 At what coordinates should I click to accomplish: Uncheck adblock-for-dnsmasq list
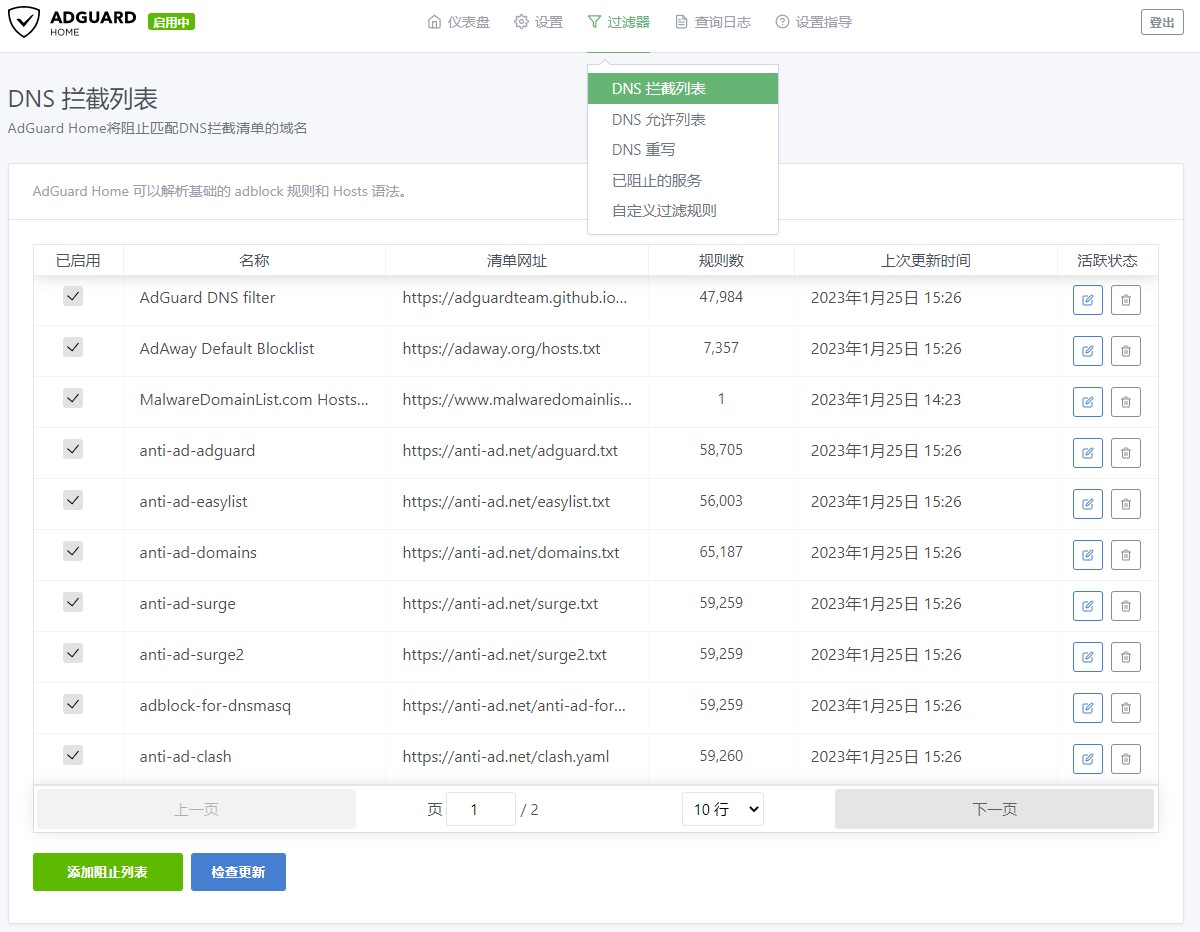pos(73,704)
